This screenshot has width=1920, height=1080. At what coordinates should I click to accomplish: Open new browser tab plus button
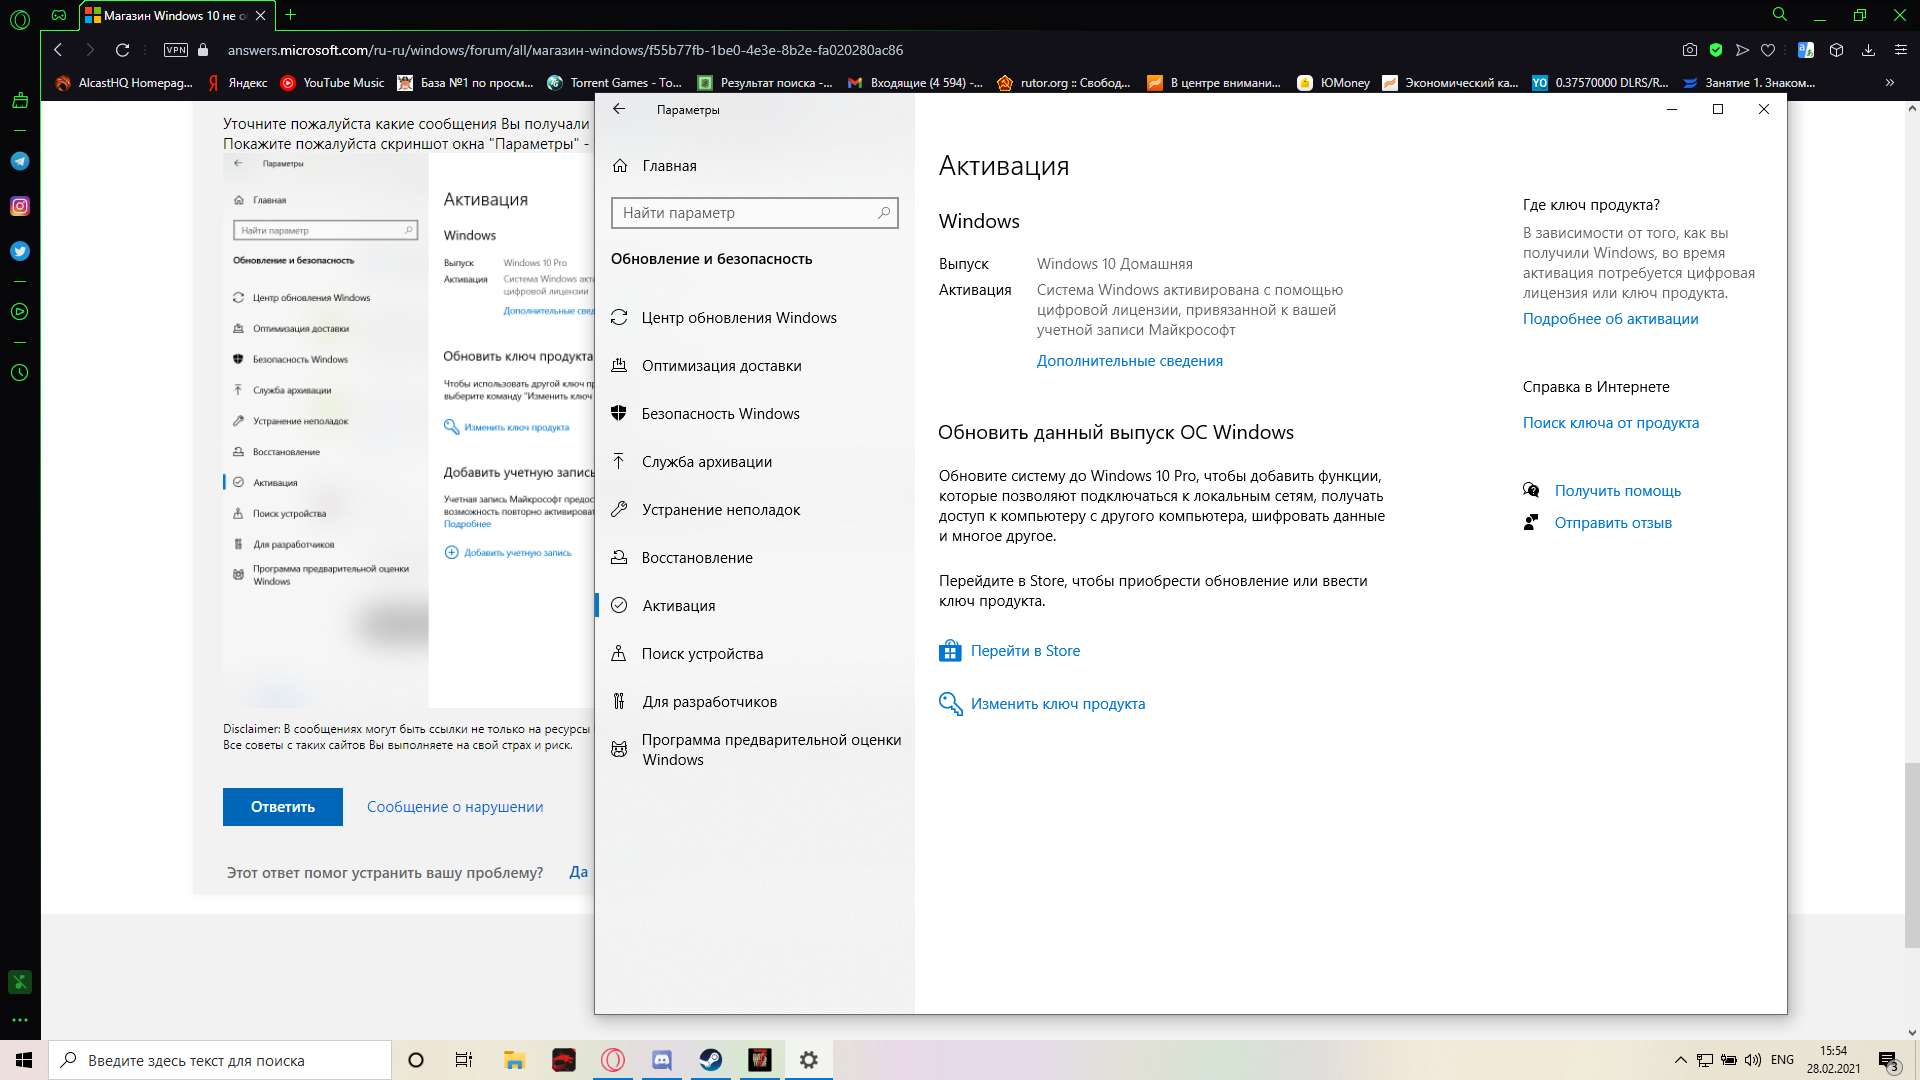(x=291, y=15)
